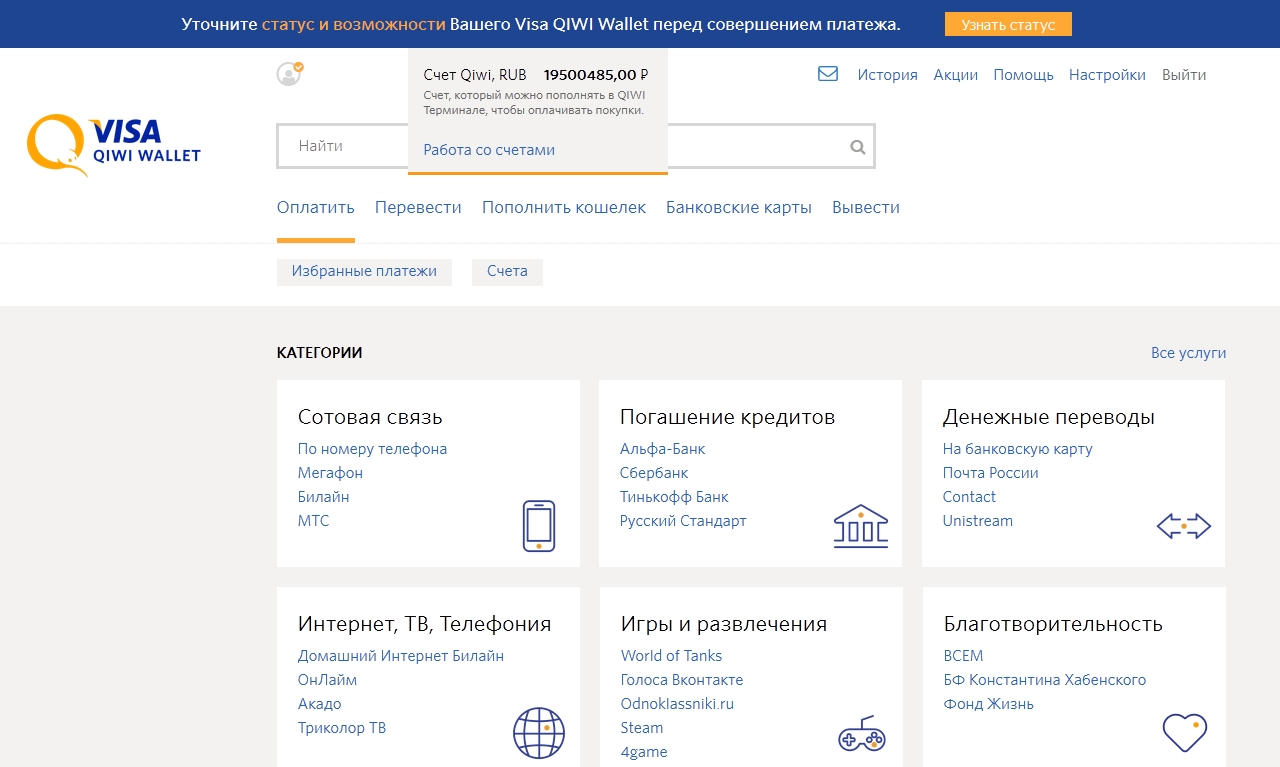Click the heart icon in Благотворительность
Image resolution: width=1280 pixels, height=767 pixels.
tap(1184, 733)
